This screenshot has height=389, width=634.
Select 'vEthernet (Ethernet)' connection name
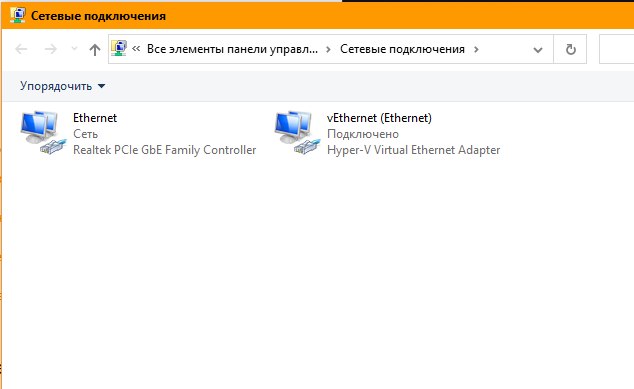tap(379, 118)
